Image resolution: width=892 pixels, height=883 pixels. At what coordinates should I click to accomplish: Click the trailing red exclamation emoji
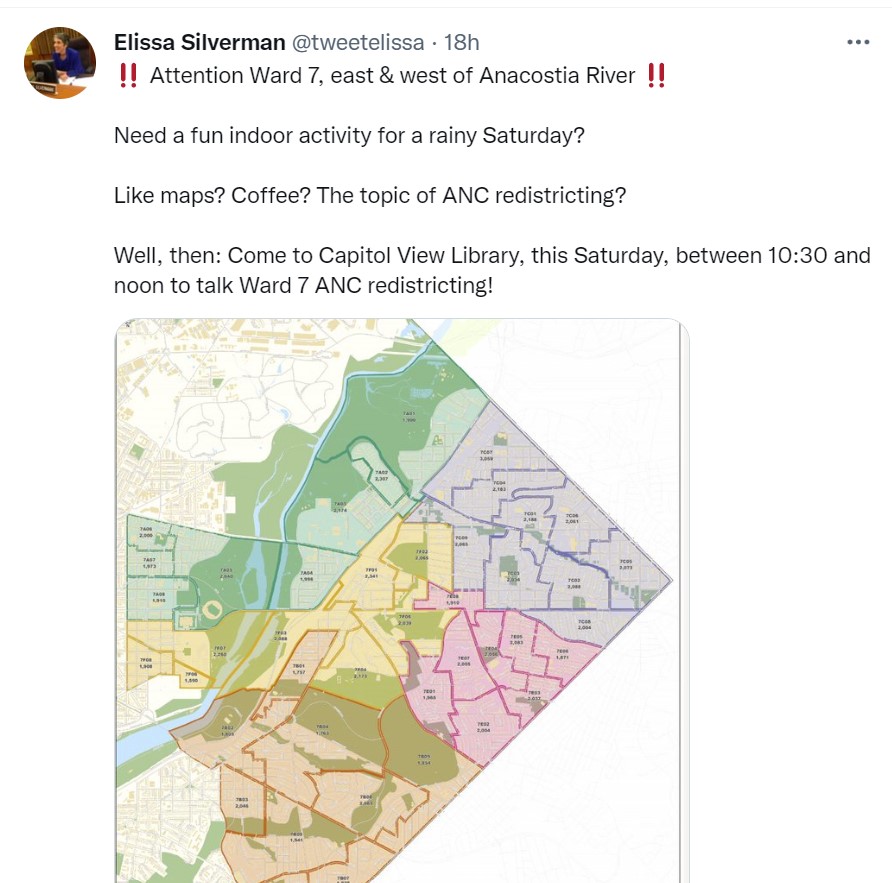[x=656, y=76]
